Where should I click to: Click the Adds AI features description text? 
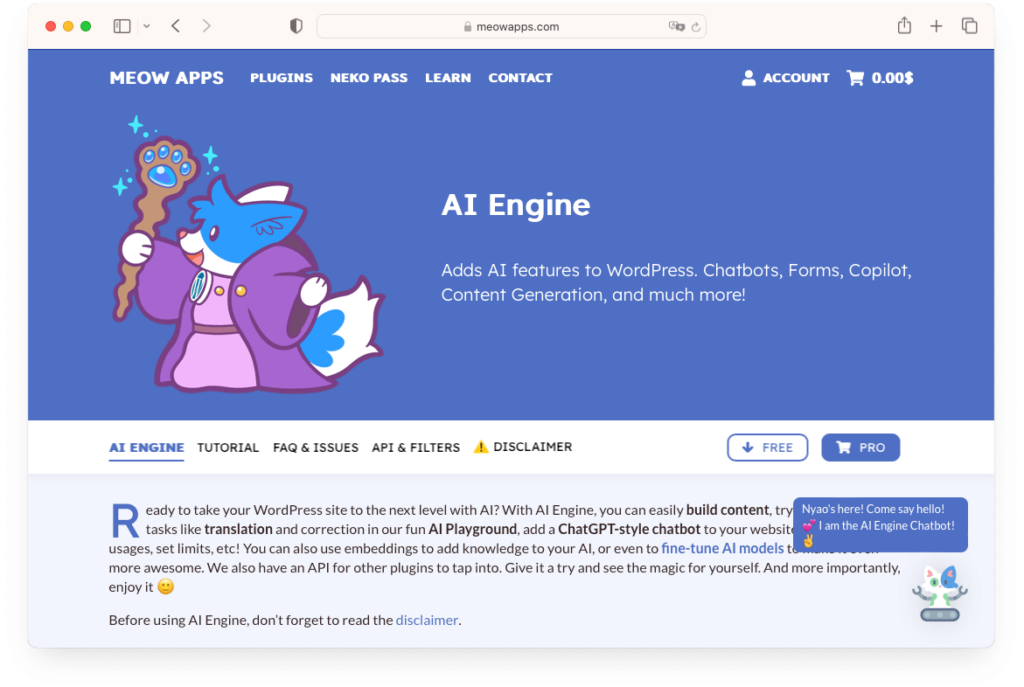tap(676, 282)
